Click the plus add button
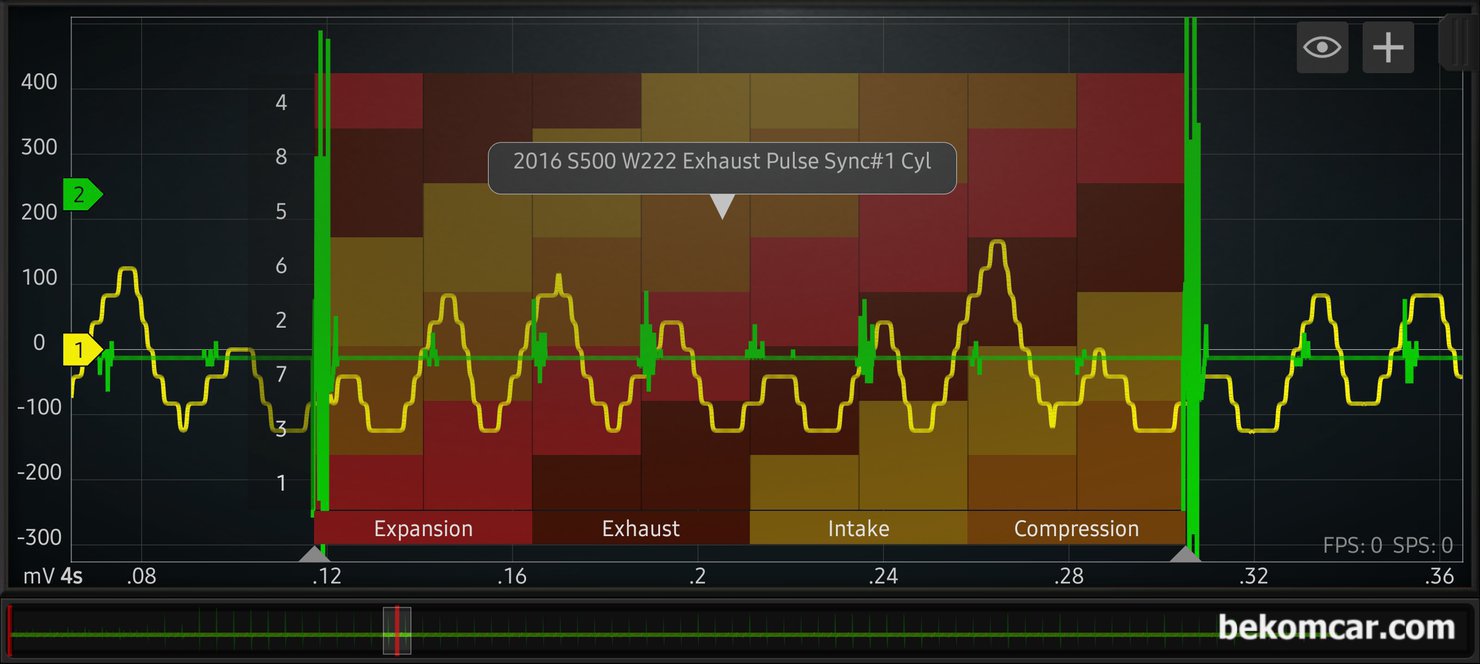The image size is (1480, 664). [x=1388, y=48]
